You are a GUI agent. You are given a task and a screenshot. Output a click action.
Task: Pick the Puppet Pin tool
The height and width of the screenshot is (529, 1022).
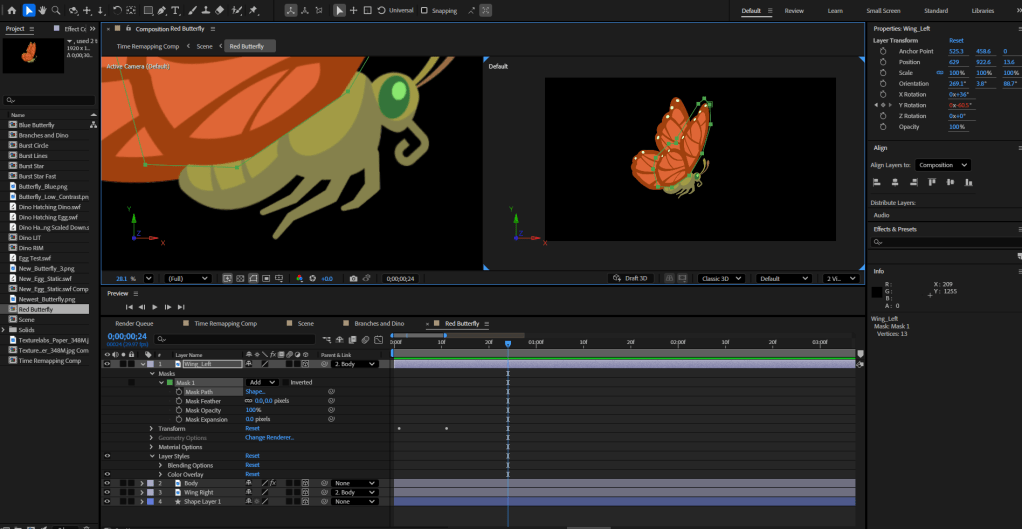(x=253, y=10)
